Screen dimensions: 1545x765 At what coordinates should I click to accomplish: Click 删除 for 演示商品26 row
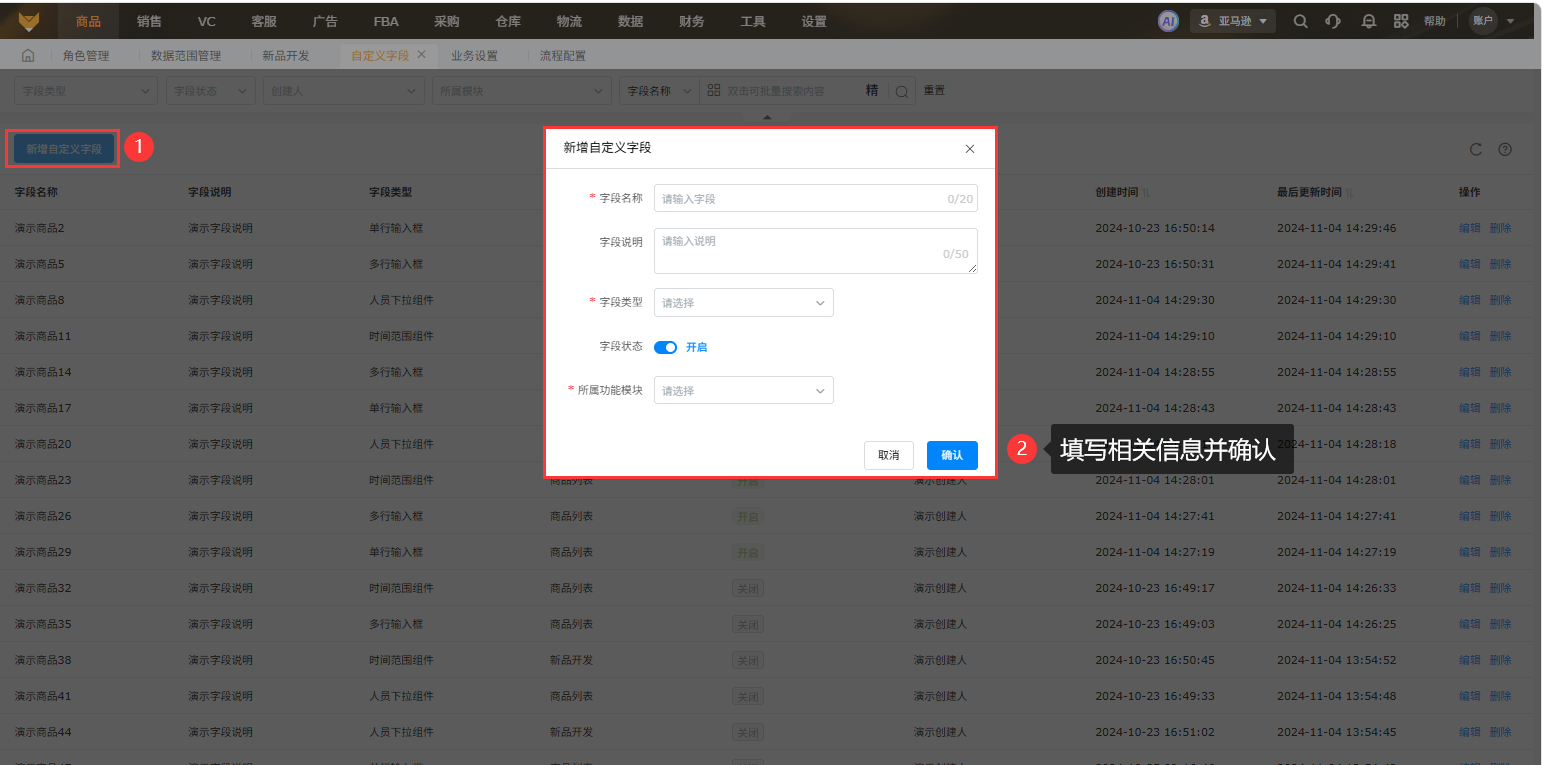1500,516
